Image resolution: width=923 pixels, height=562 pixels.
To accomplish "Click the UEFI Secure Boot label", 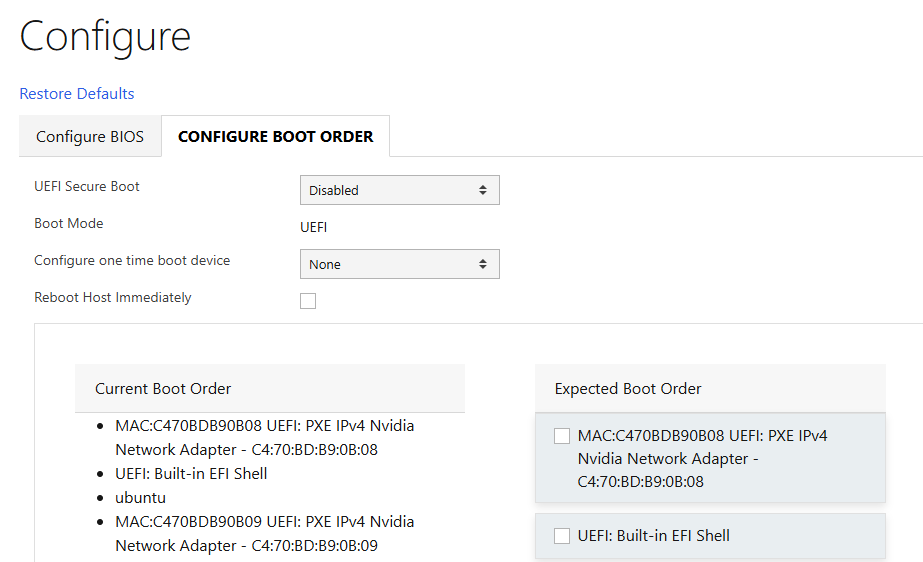I will [87, 187].
